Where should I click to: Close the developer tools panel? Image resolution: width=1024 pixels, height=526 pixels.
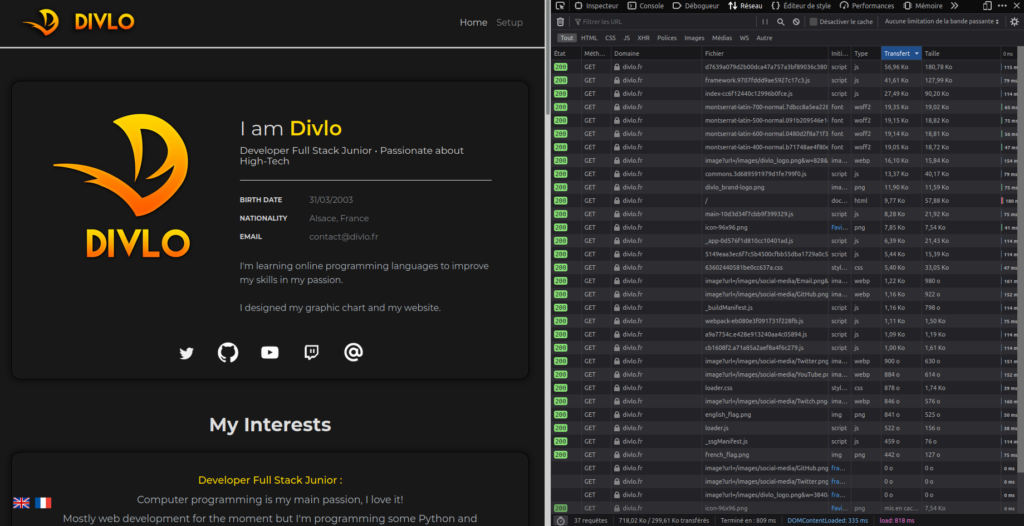tap(1017, 6)
